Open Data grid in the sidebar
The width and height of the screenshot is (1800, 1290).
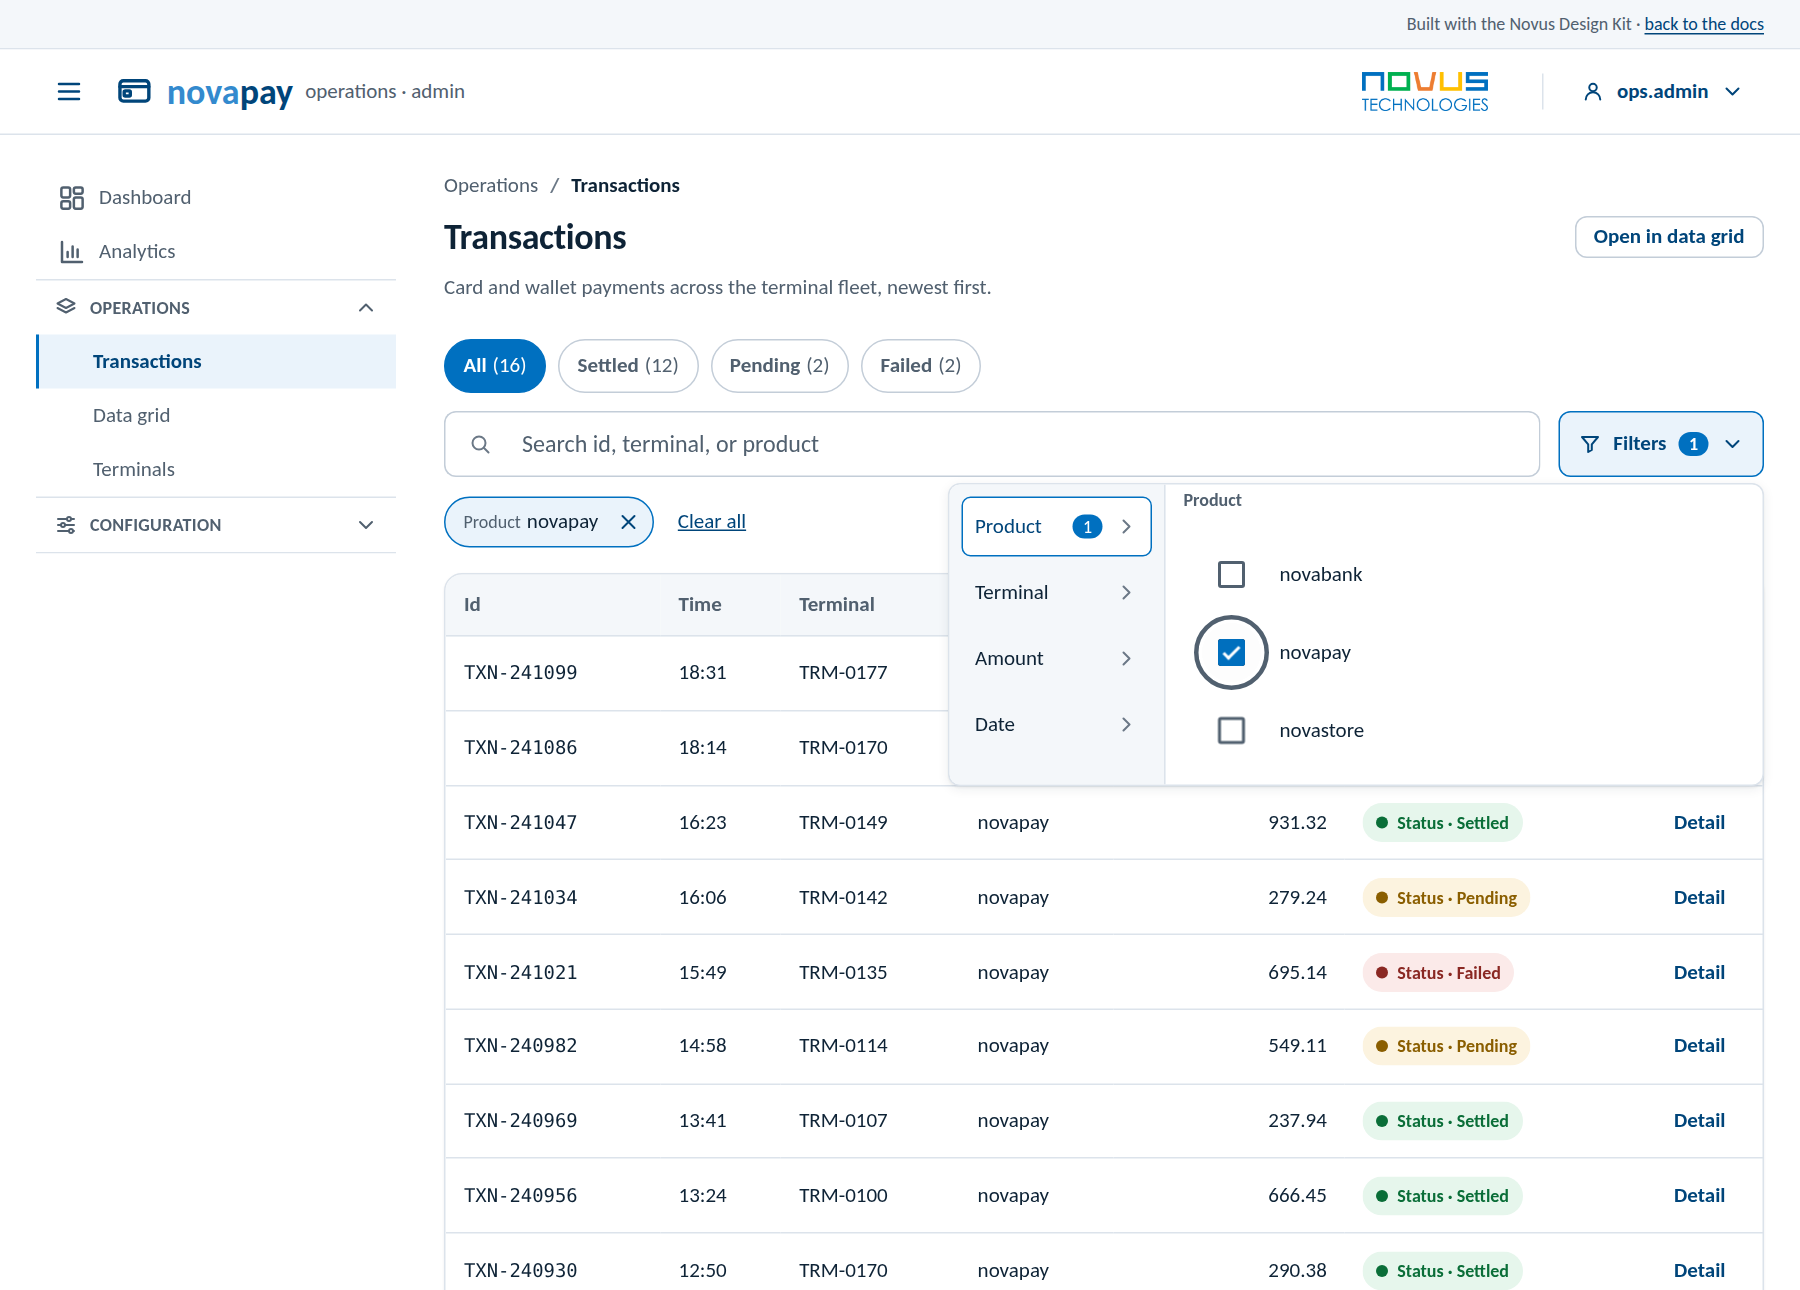(x=216, y=416)
